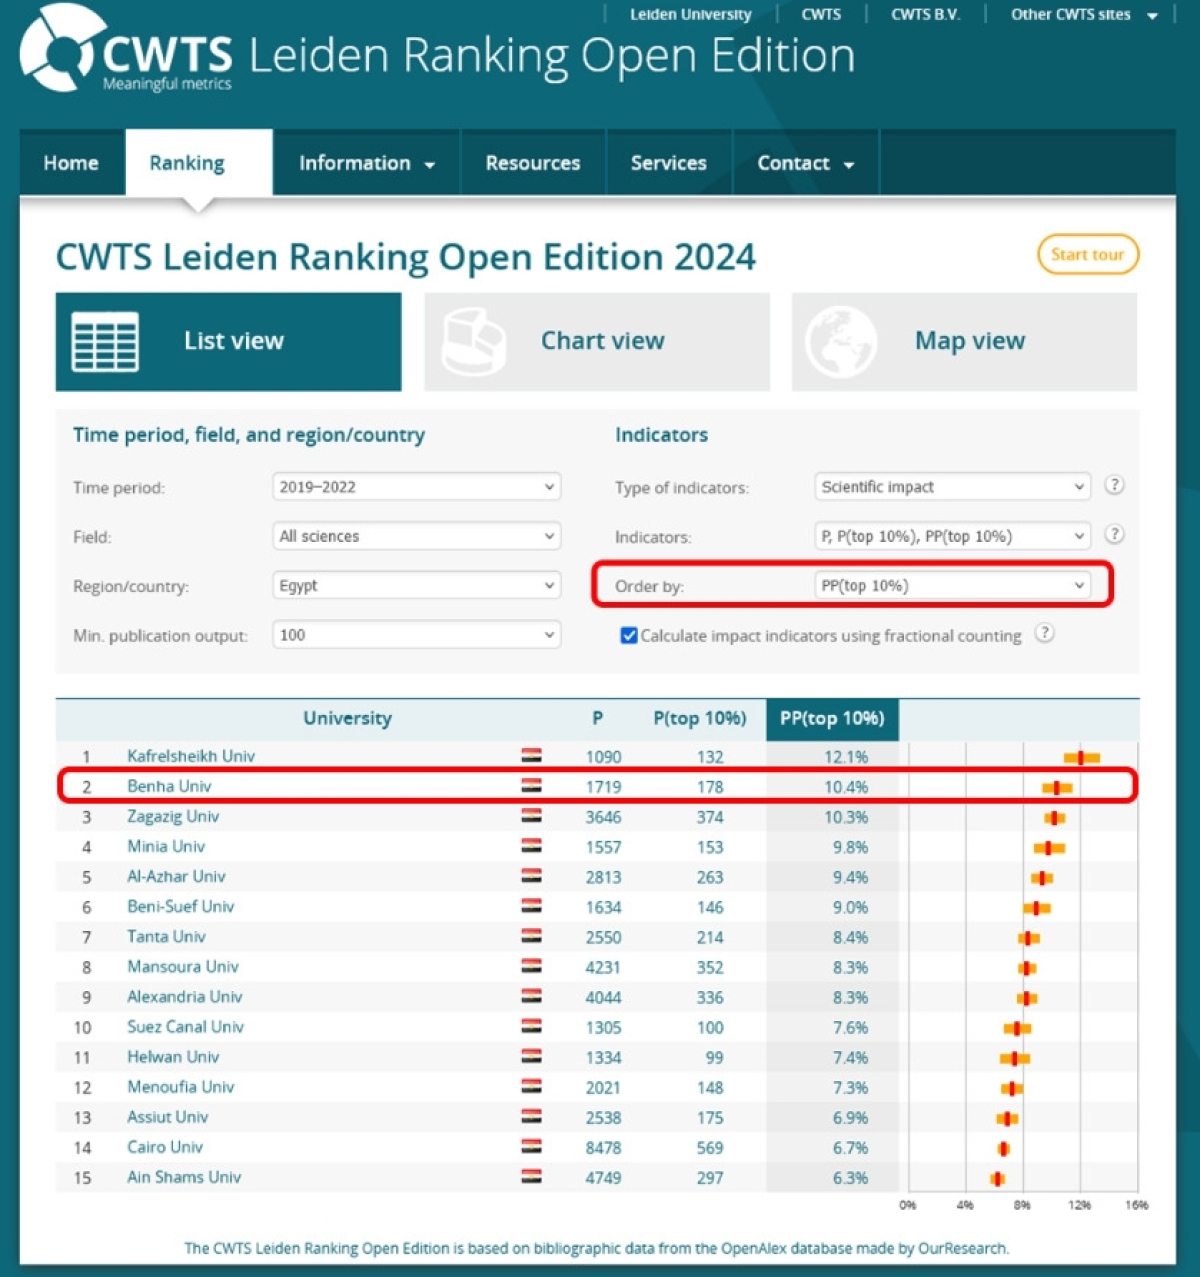Click Egypt flag in Assiut Univ row
The width and height of the screenshot is (1200, 1277).
pos(532,1116)
